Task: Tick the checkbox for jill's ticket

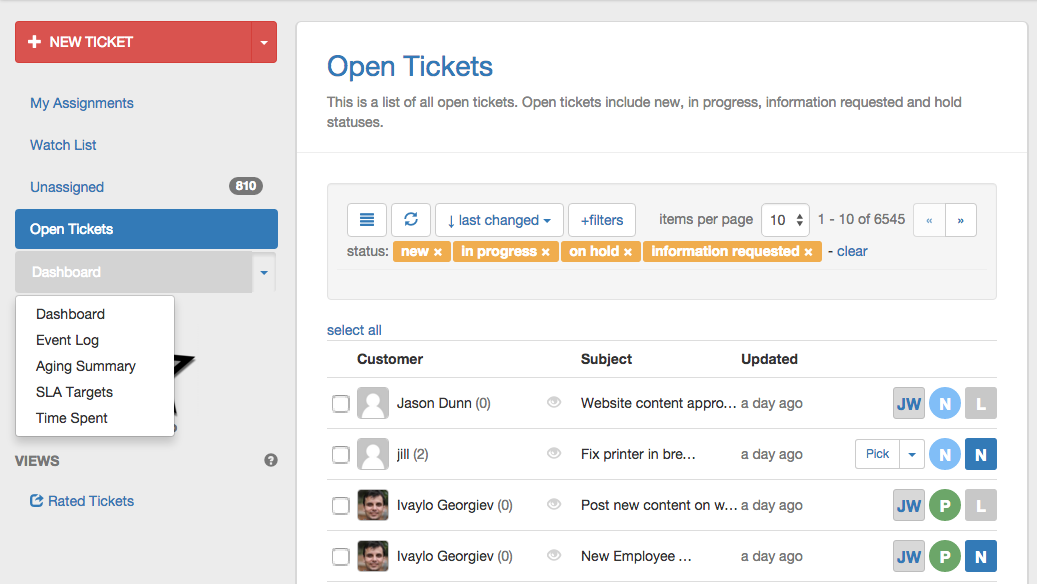Action: [341, 455]
